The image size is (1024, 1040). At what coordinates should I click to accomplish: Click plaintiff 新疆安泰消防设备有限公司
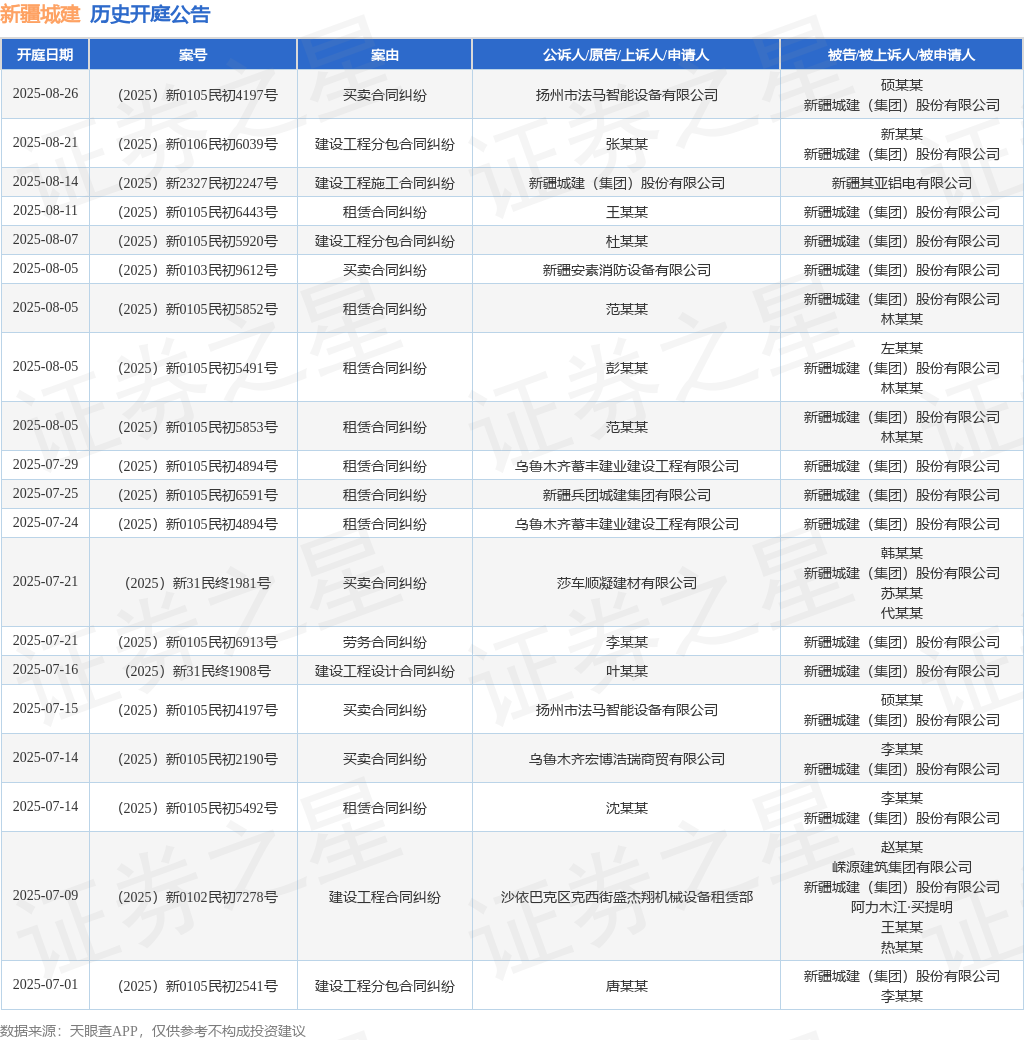coord(627,271)
